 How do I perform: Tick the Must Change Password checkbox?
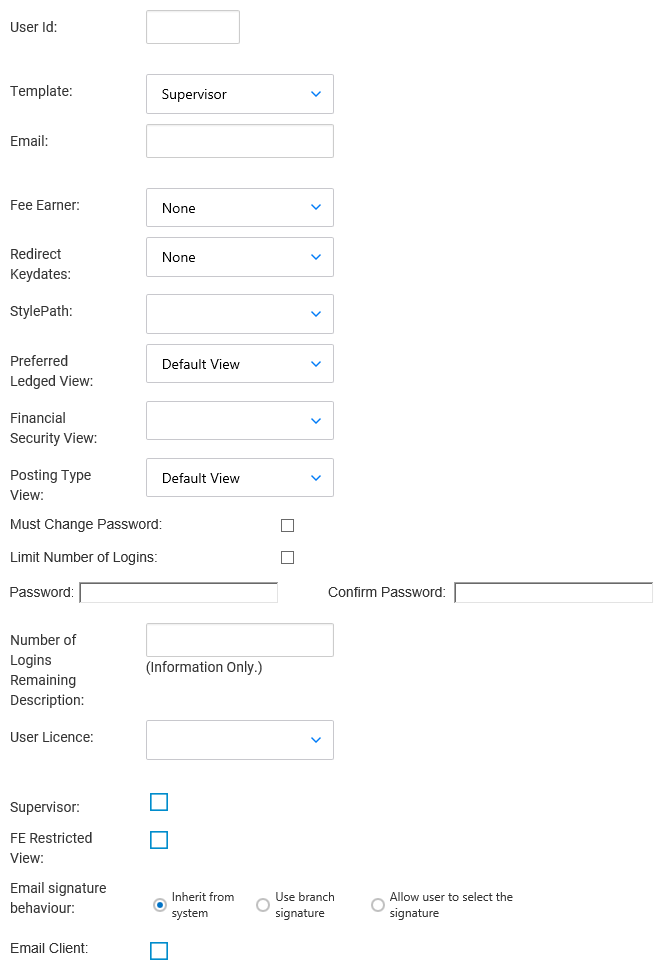[288, 525]
